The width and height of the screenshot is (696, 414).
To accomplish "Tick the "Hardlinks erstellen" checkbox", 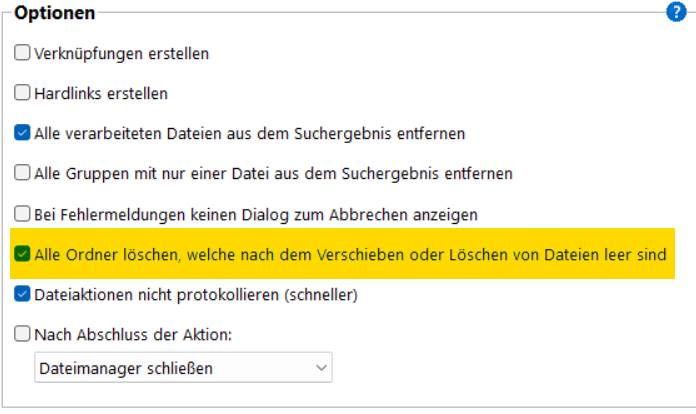I will pyautogui.click(x=22, y=93).
